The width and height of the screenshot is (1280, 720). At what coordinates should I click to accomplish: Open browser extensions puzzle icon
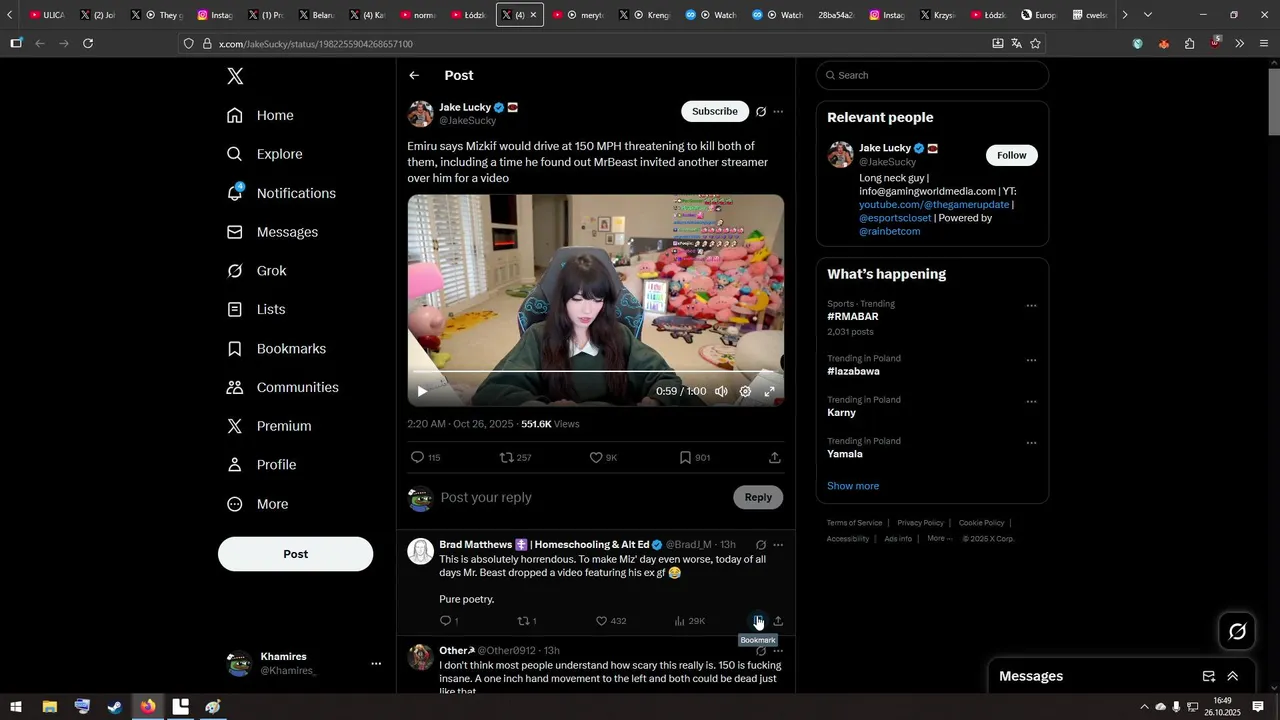(1189, 43)
